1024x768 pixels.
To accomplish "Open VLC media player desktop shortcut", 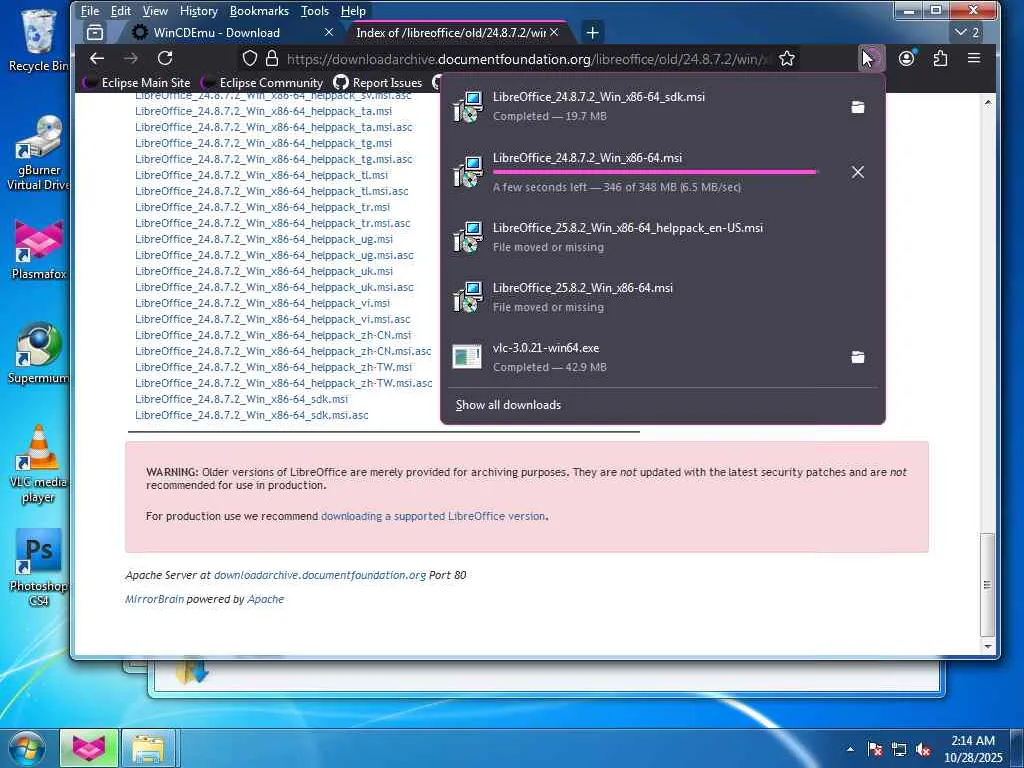I will tap(38, 464).
